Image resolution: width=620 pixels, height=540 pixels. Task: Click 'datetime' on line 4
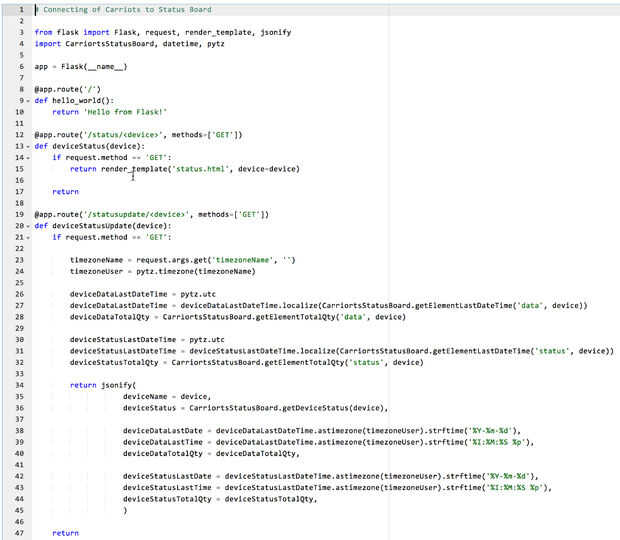tap(180, 44)
